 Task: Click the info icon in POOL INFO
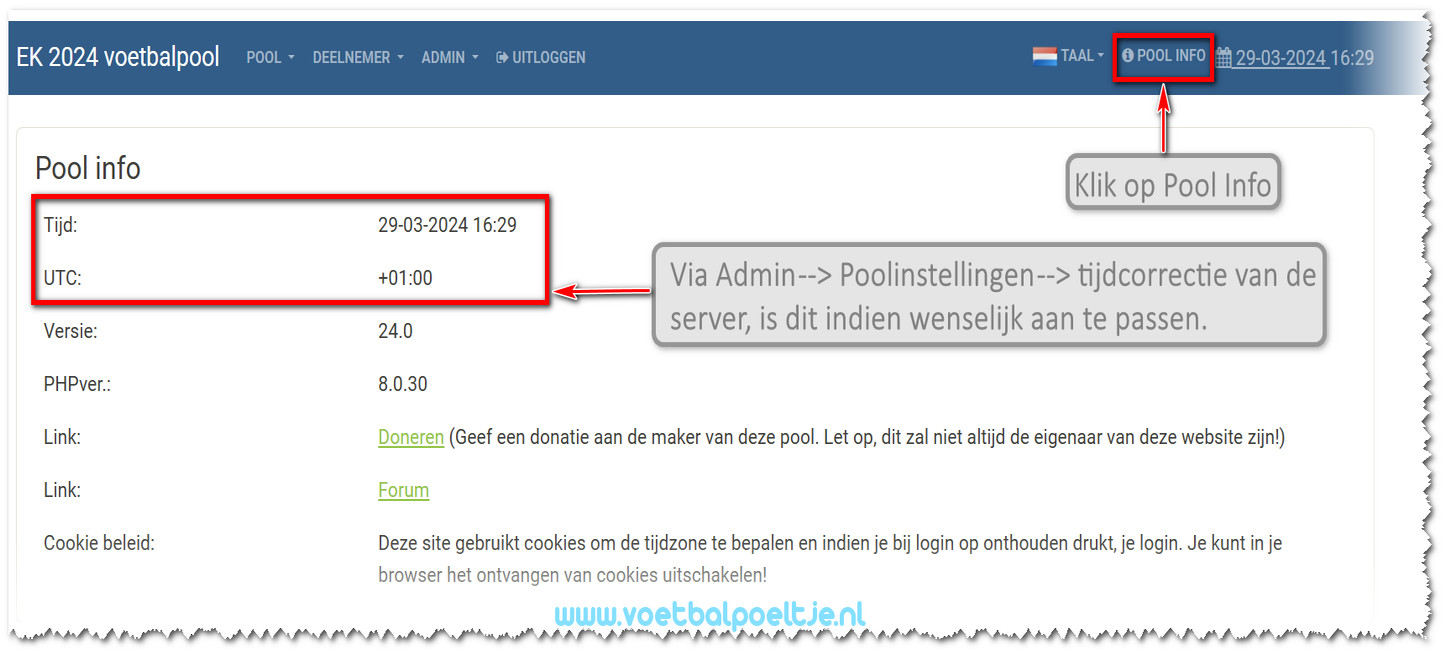tap(1128, 56)
